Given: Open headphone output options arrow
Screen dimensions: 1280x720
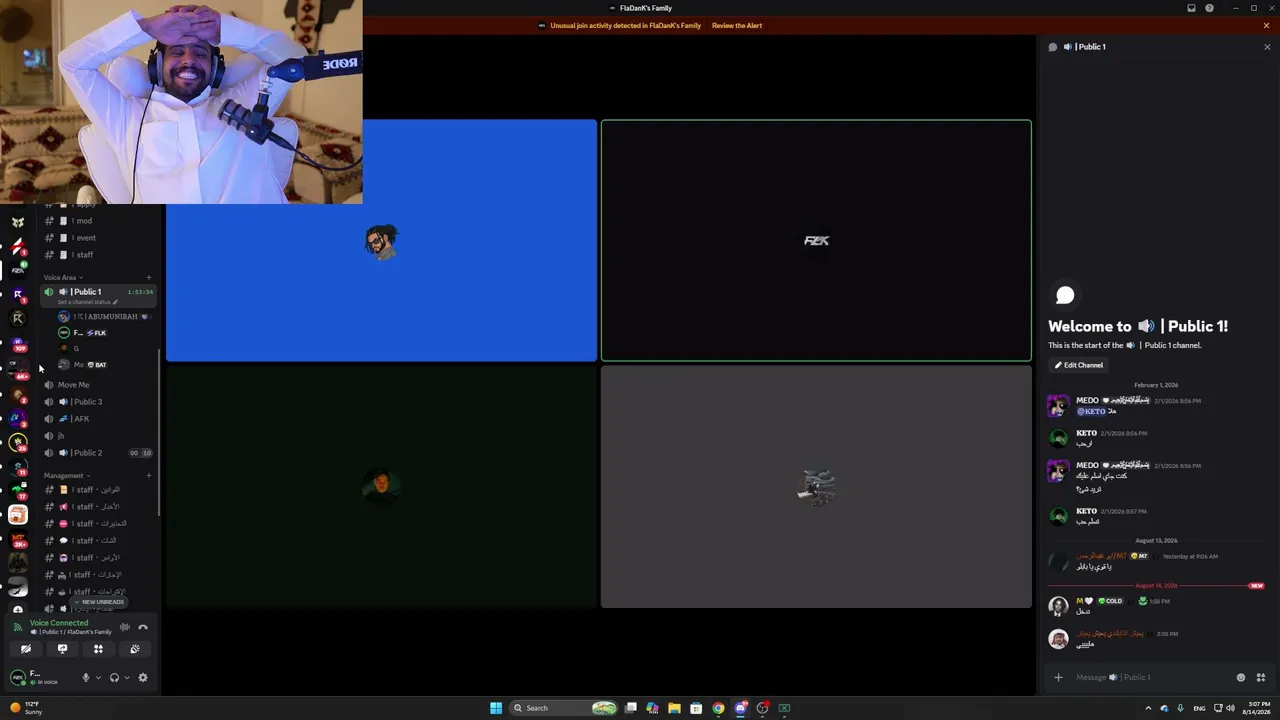Looking at the screenshot, I should pos(126,677).
